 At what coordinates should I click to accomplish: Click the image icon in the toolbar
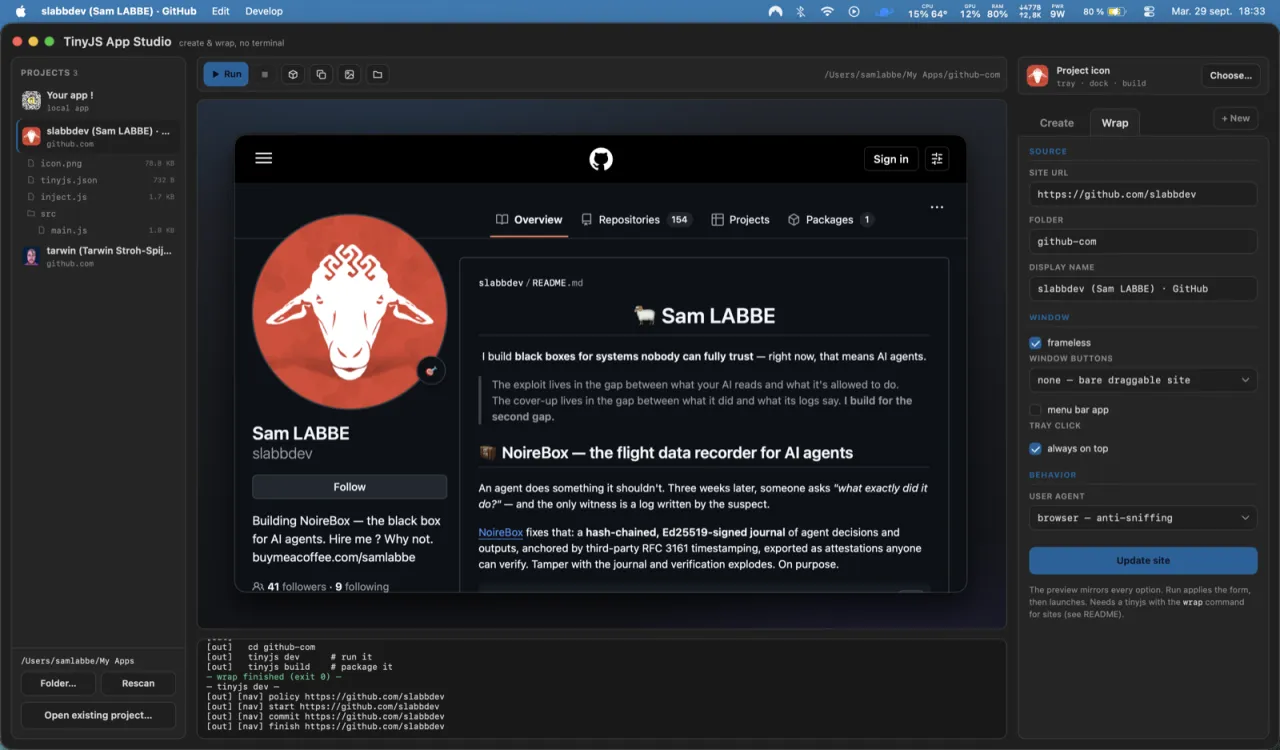coord(349,74)
